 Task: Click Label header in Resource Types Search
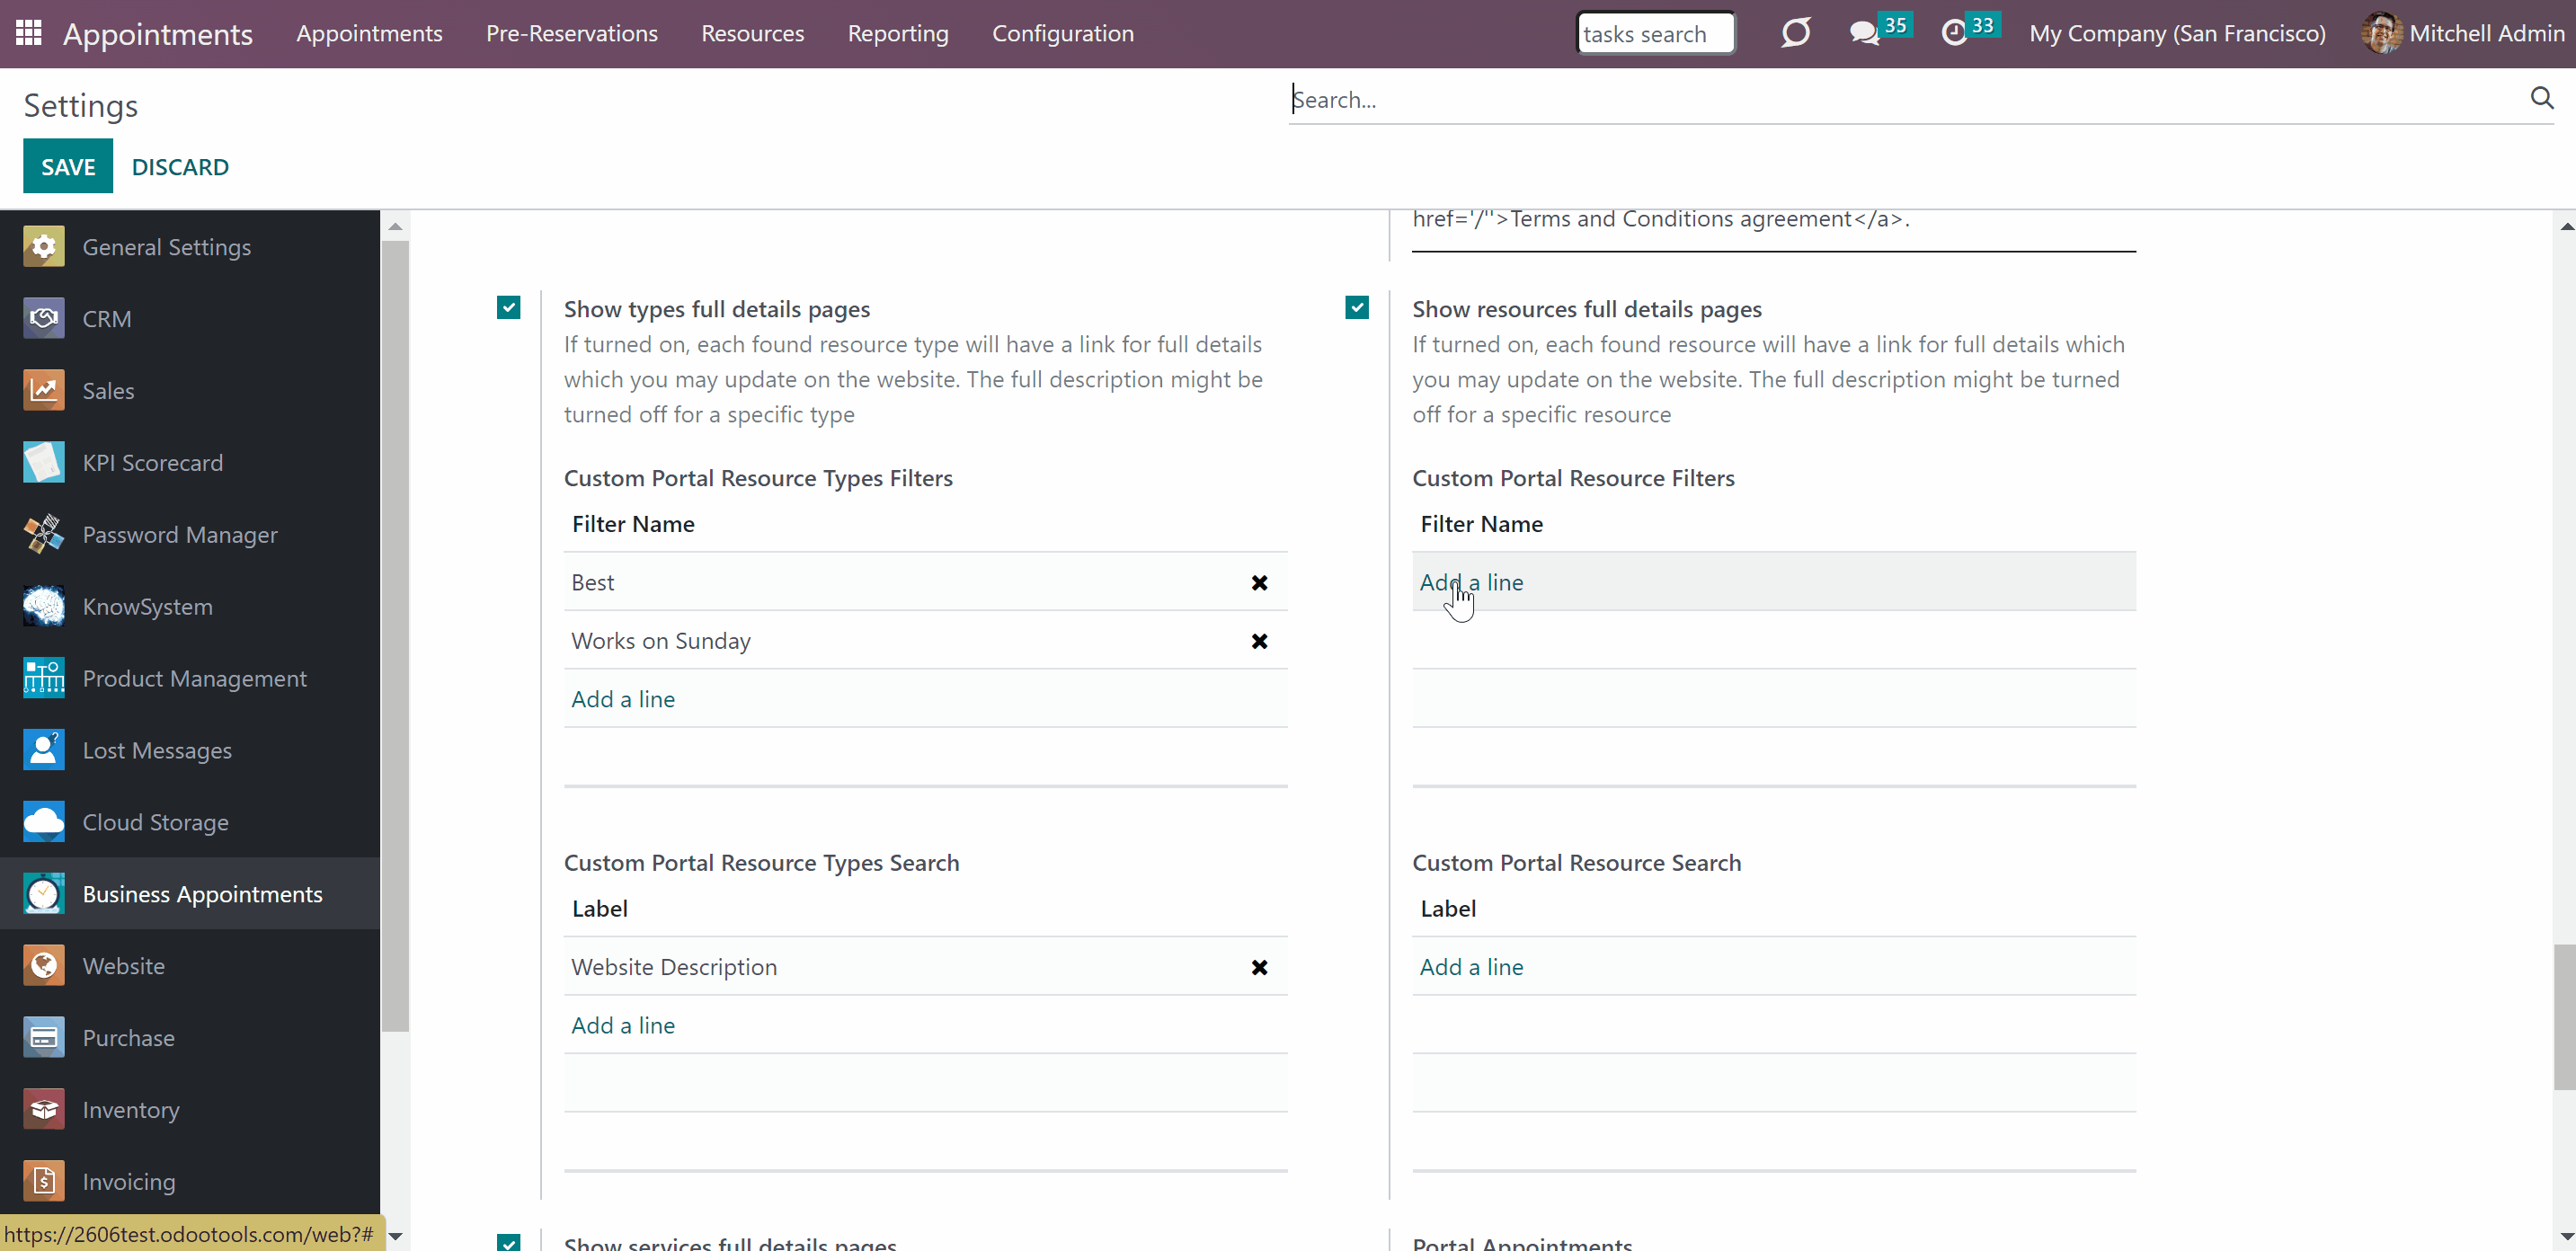coord(600,909)
